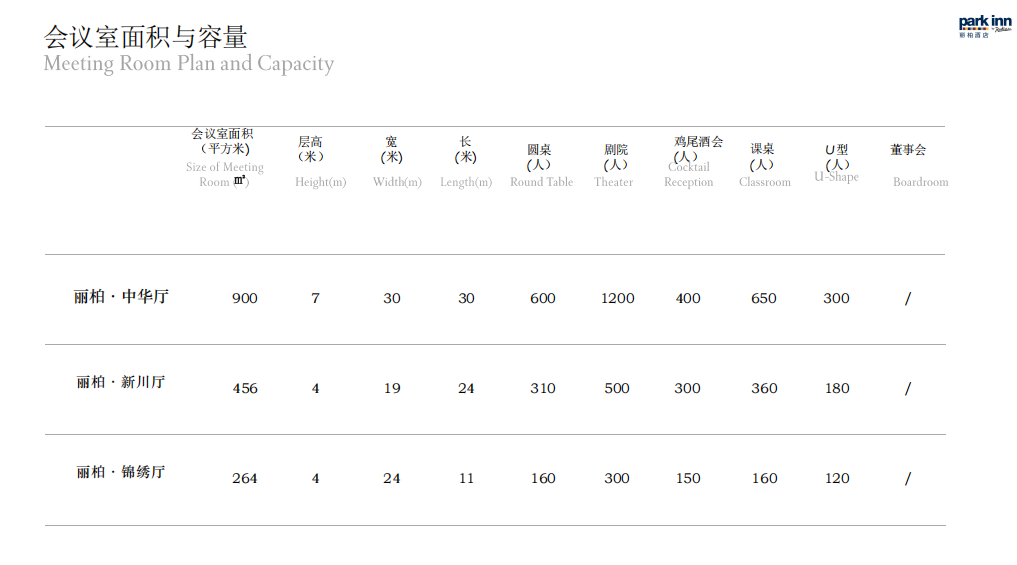Screen dimensions: 1017x565
Task: Click the Size of Meeting Room header
Action: (224, 174)
